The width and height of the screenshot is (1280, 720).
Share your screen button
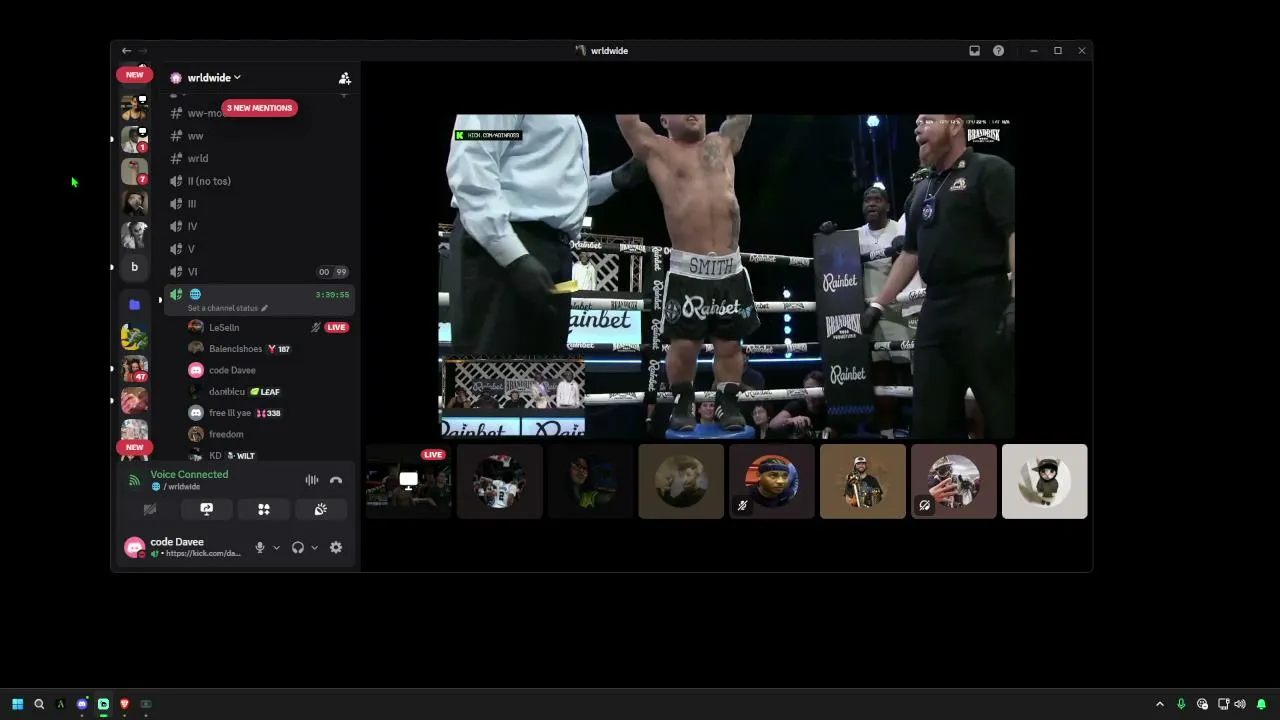pos(206,509)
